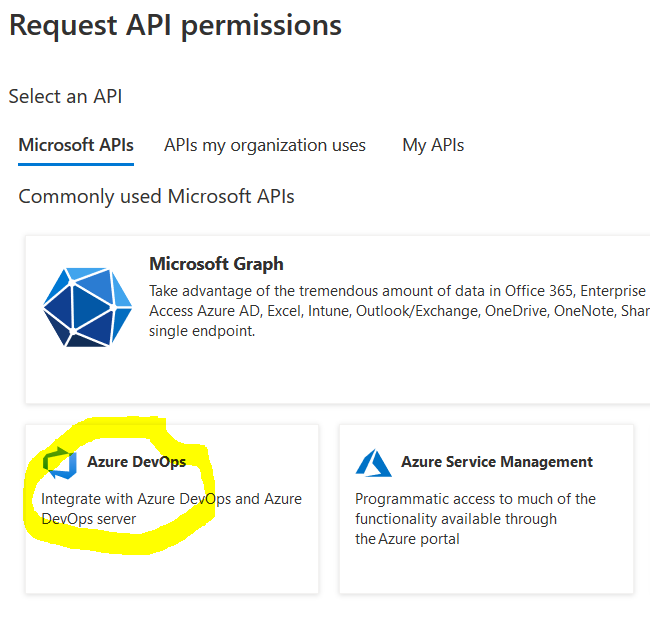
Task: Open the Azure Service Management title
Action: click(x=497, y=462)
